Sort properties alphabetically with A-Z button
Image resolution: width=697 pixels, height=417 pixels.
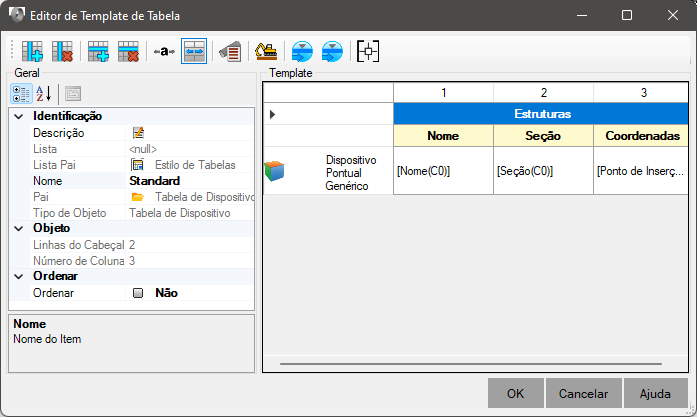44,94
